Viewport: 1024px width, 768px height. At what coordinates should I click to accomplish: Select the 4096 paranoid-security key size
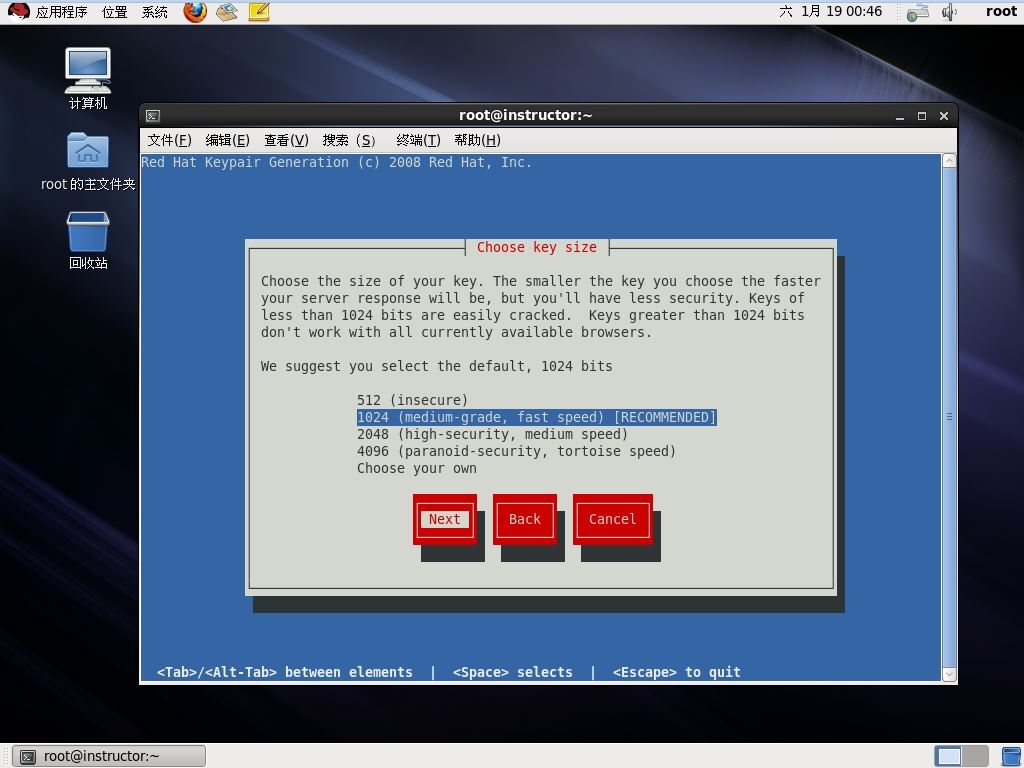pos(517,451)
